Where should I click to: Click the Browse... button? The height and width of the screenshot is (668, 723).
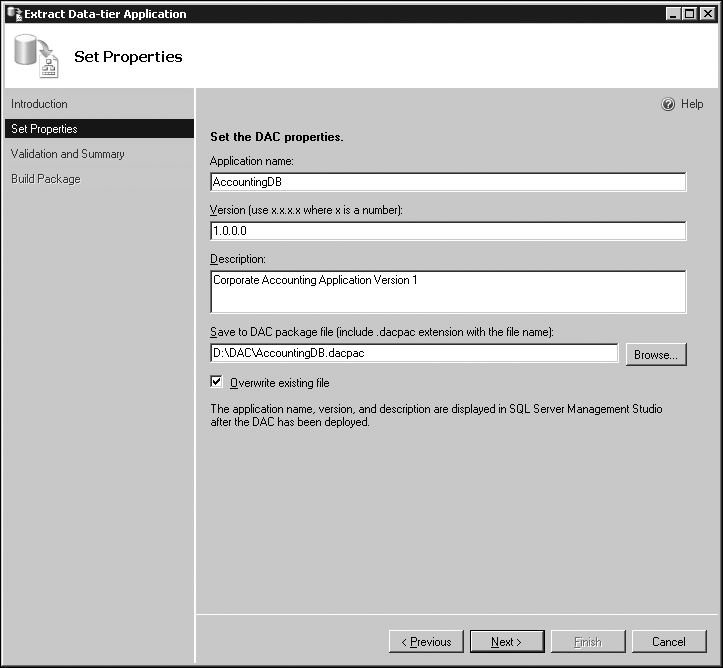(656, 355)
